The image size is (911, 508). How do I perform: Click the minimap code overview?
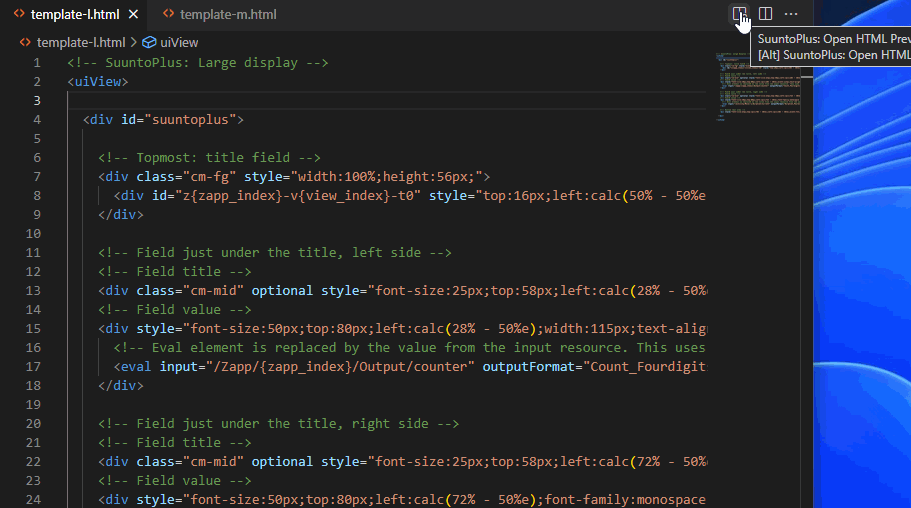[758, 86]
